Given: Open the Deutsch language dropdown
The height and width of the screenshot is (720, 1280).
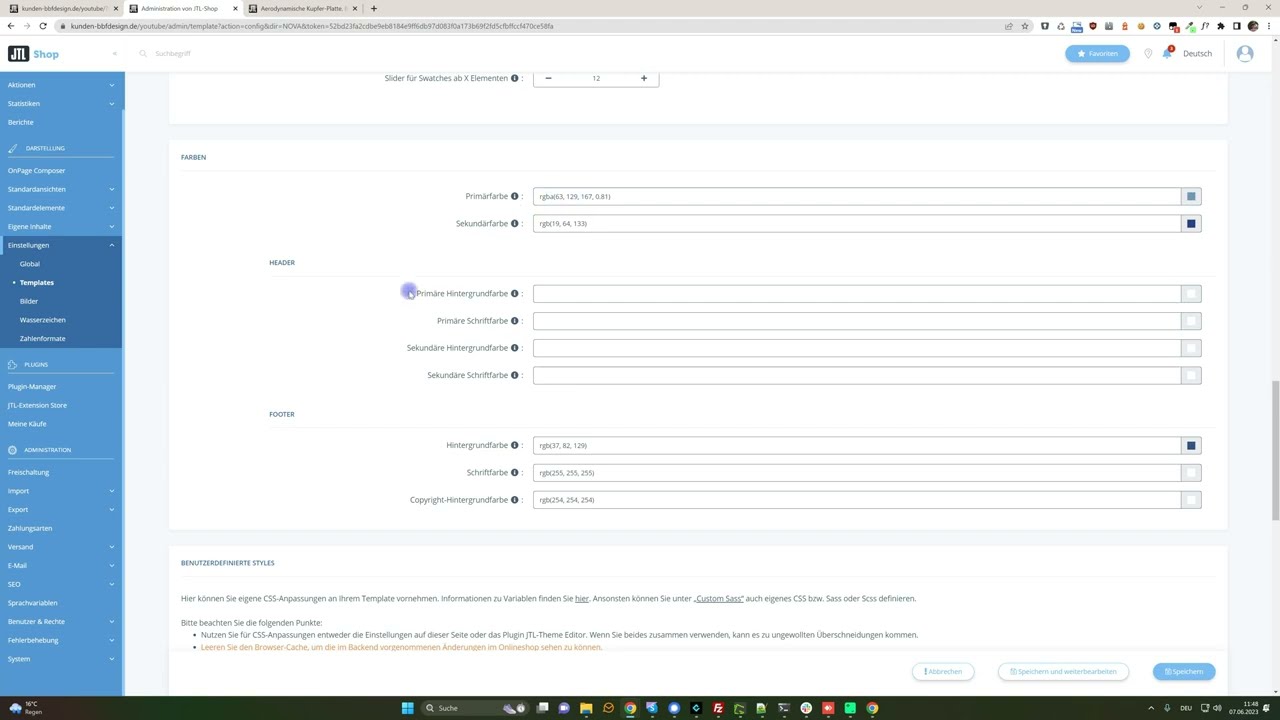Looking at the screenshot, I should (x=1197, y=54).
